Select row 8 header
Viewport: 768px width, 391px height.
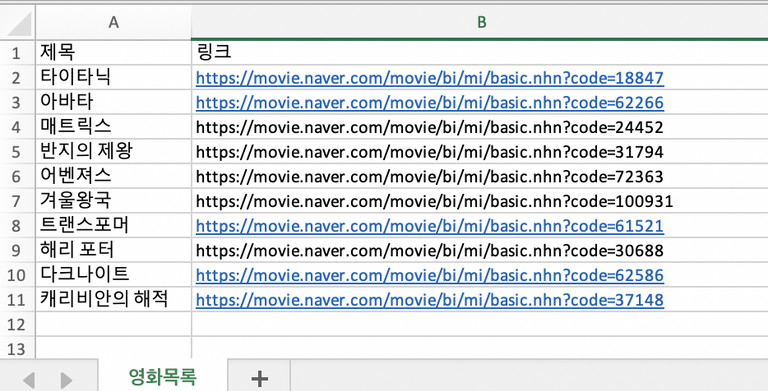17,225
